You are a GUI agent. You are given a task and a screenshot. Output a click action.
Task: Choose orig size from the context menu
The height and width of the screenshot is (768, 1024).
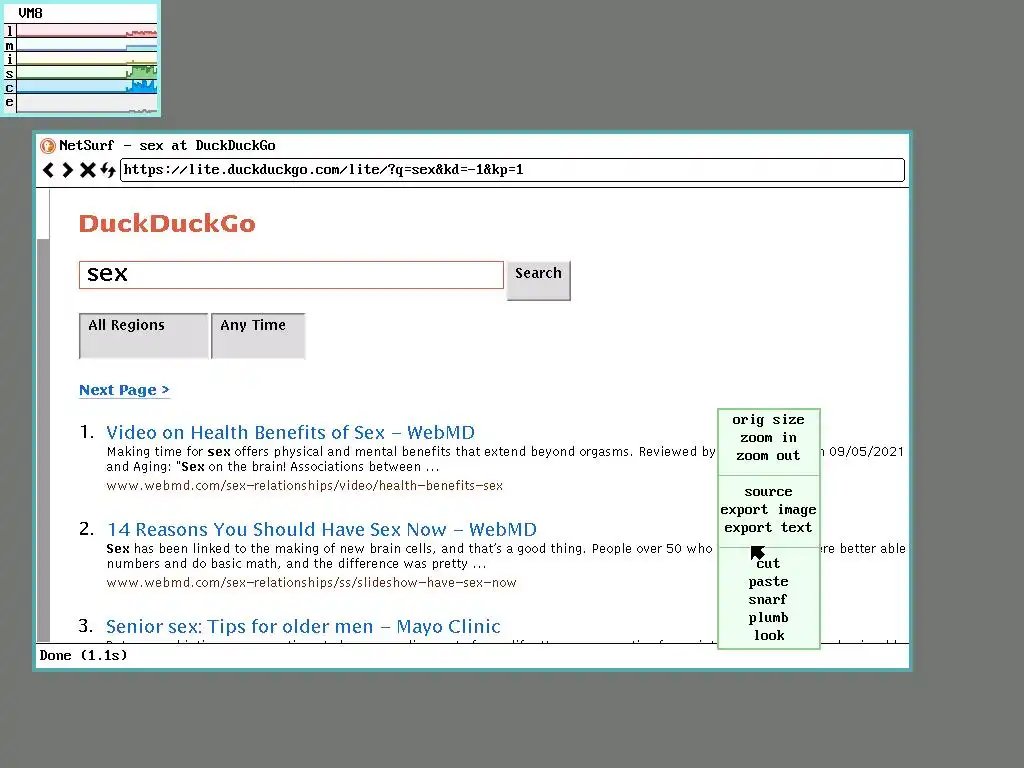point(768,420)
